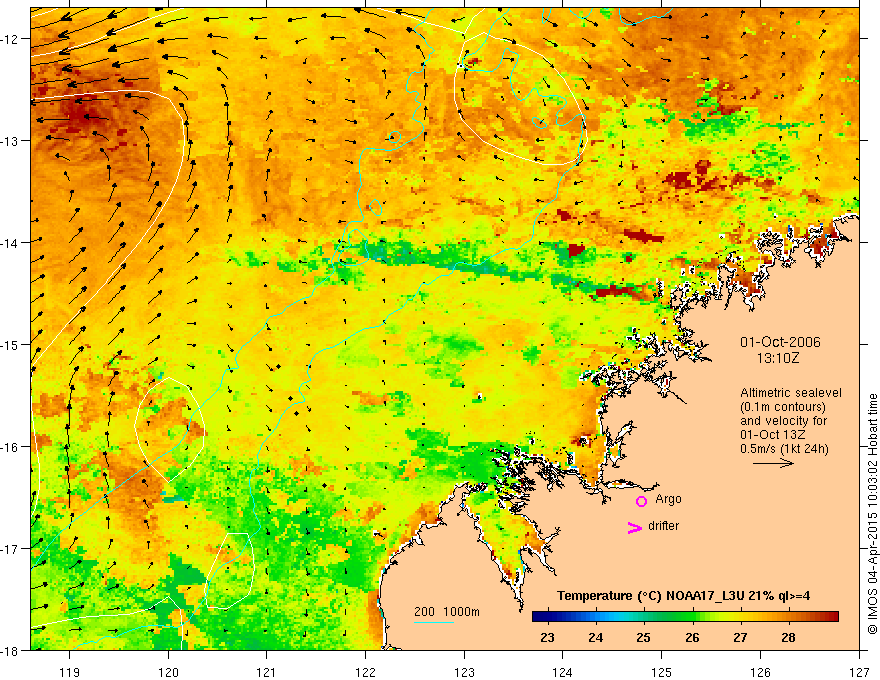The width and height of the screenshot is (880, 680).
Task: Click the color bar value 24
Action: (595, 637)
